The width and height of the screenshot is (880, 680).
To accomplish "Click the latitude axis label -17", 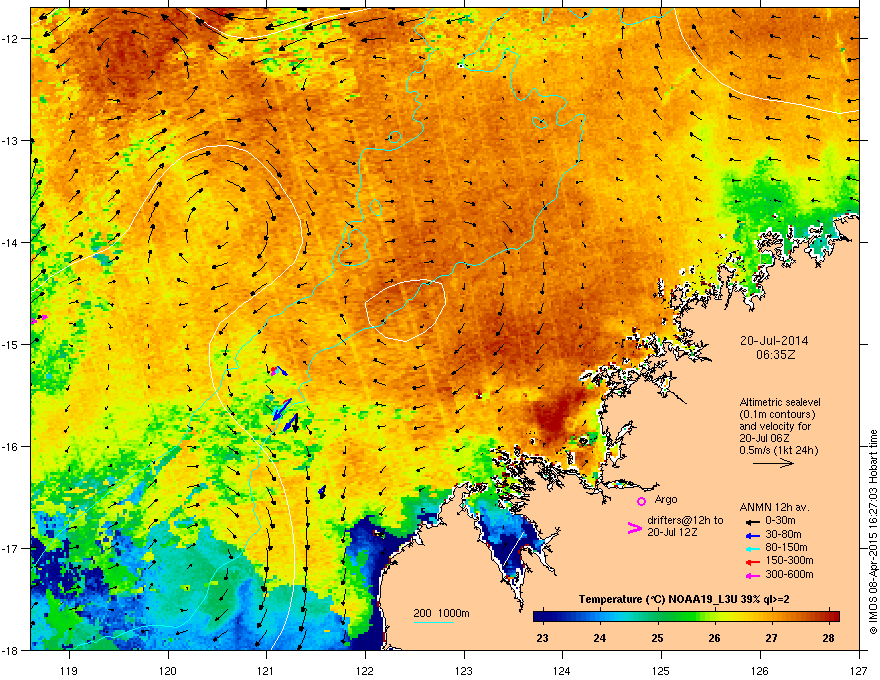I will tap(10, 548).
